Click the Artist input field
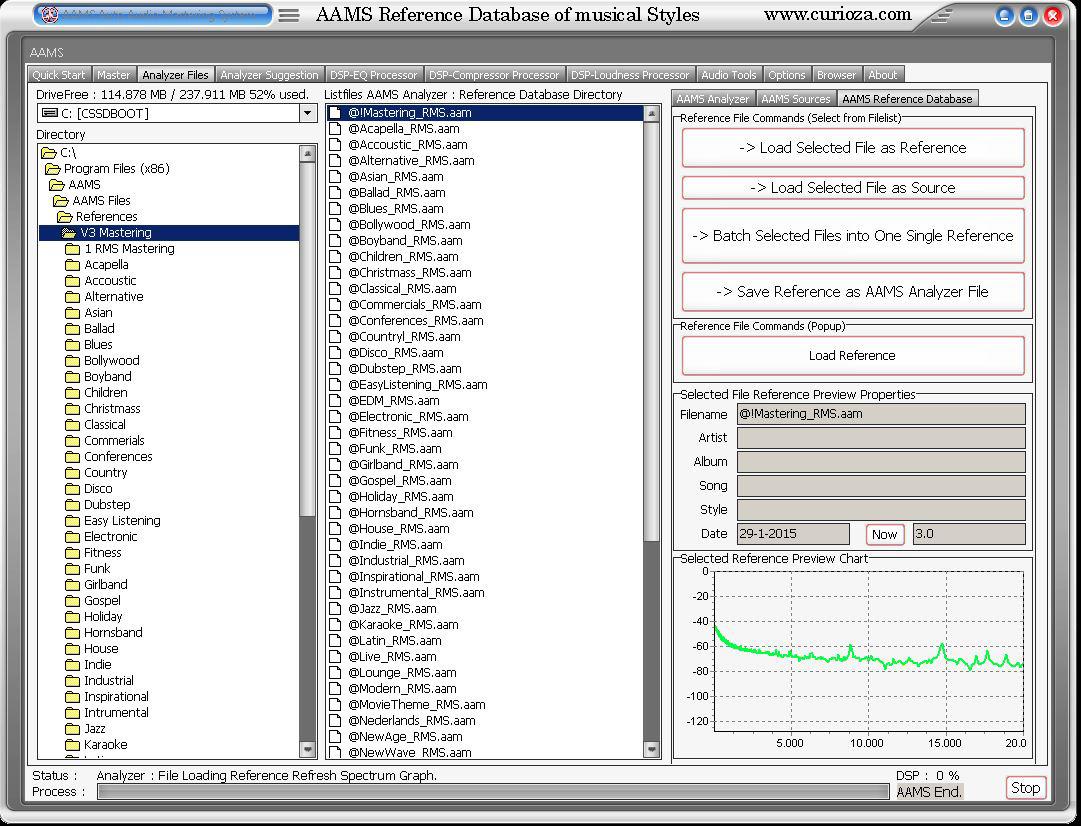The image size is (1081, 826). click(x=881, y=438)
